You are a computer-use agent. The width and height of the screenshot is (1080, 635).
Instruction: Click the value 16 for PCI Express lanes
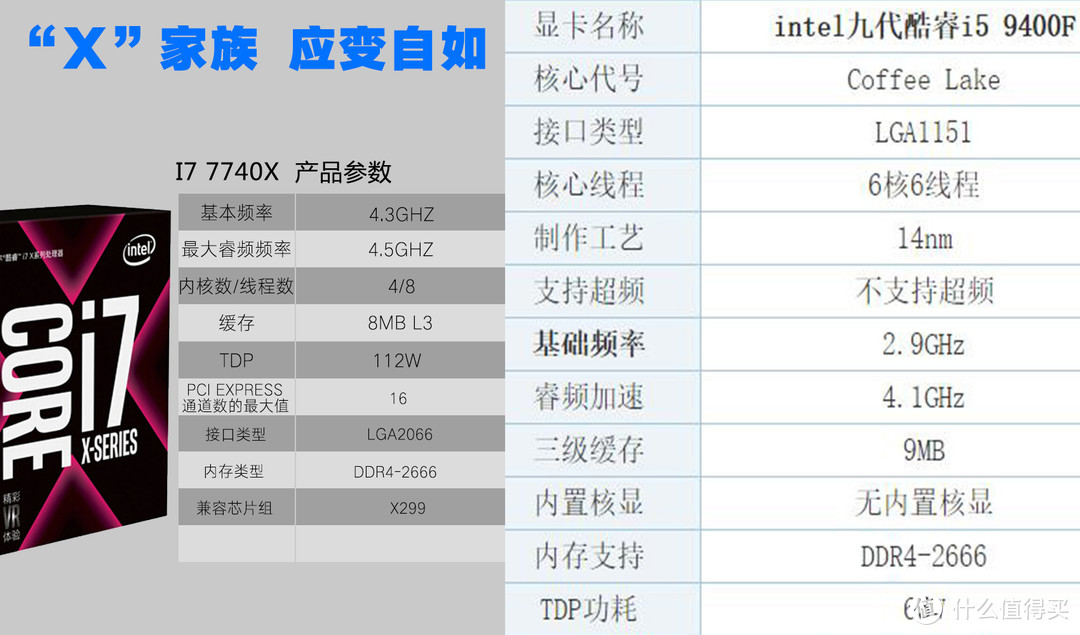coord(398,398)
